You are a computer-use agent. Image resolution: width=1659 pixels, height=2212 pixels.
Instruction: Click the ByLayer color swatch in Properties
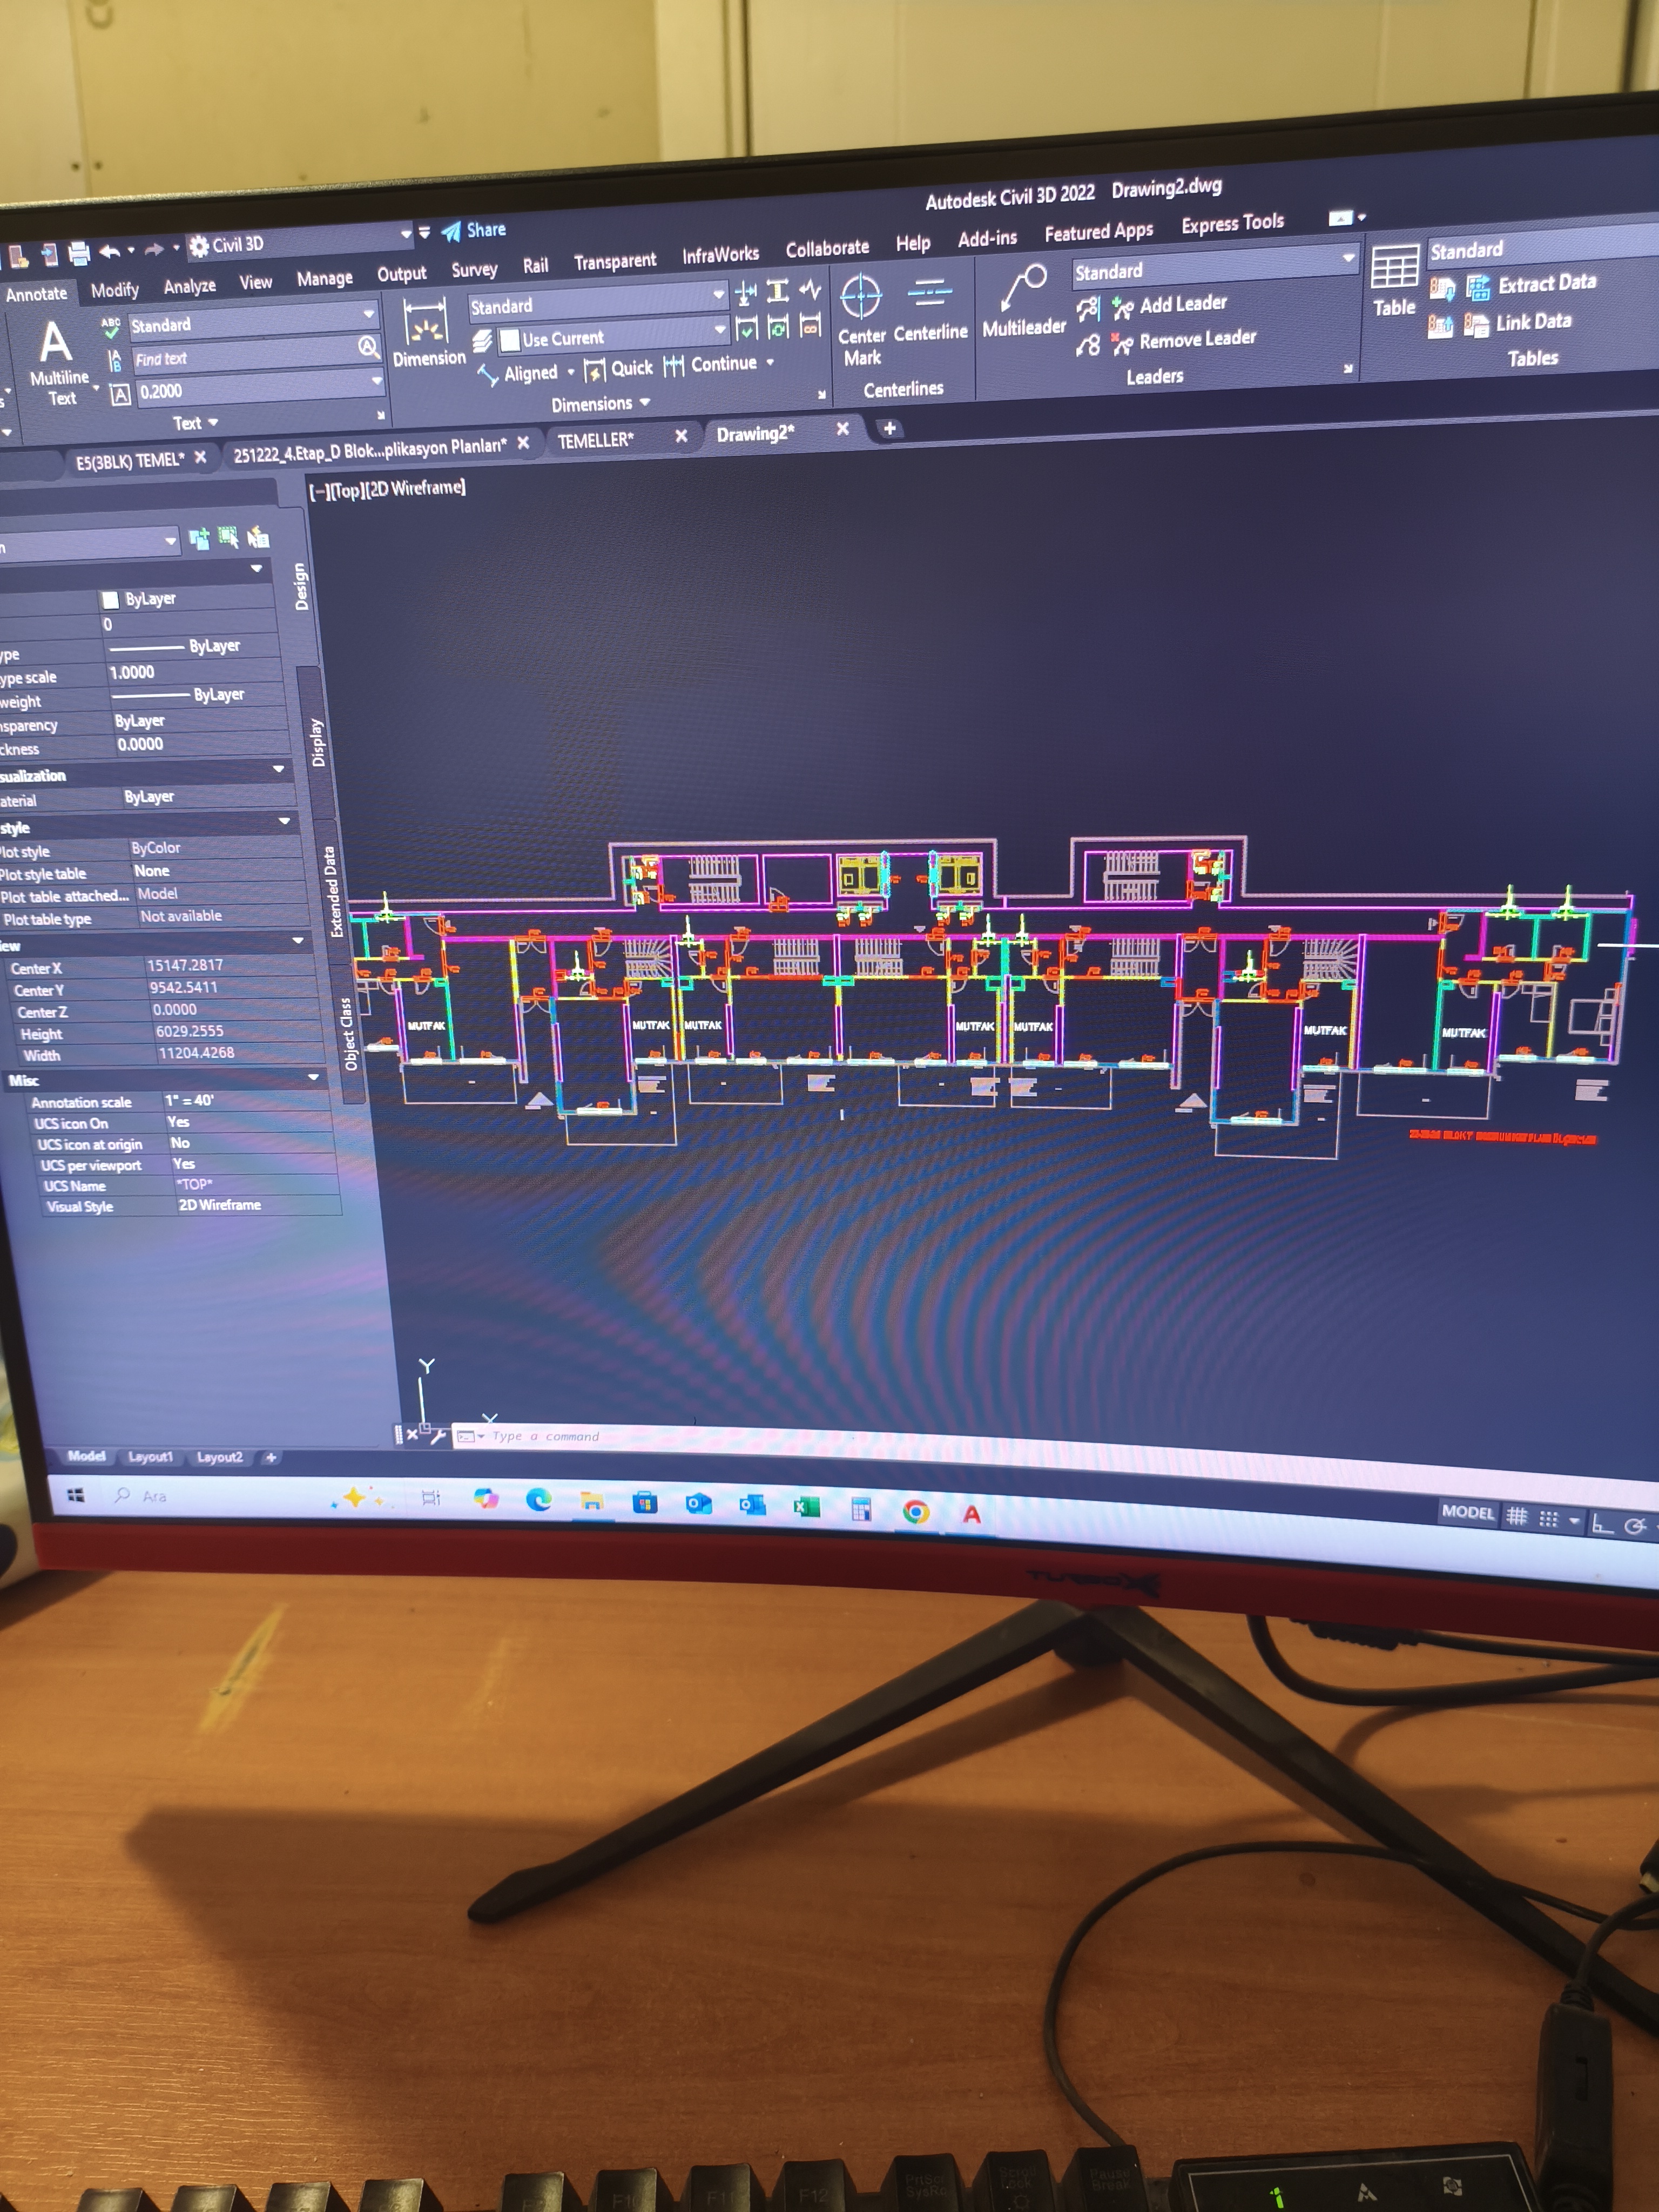110,600
